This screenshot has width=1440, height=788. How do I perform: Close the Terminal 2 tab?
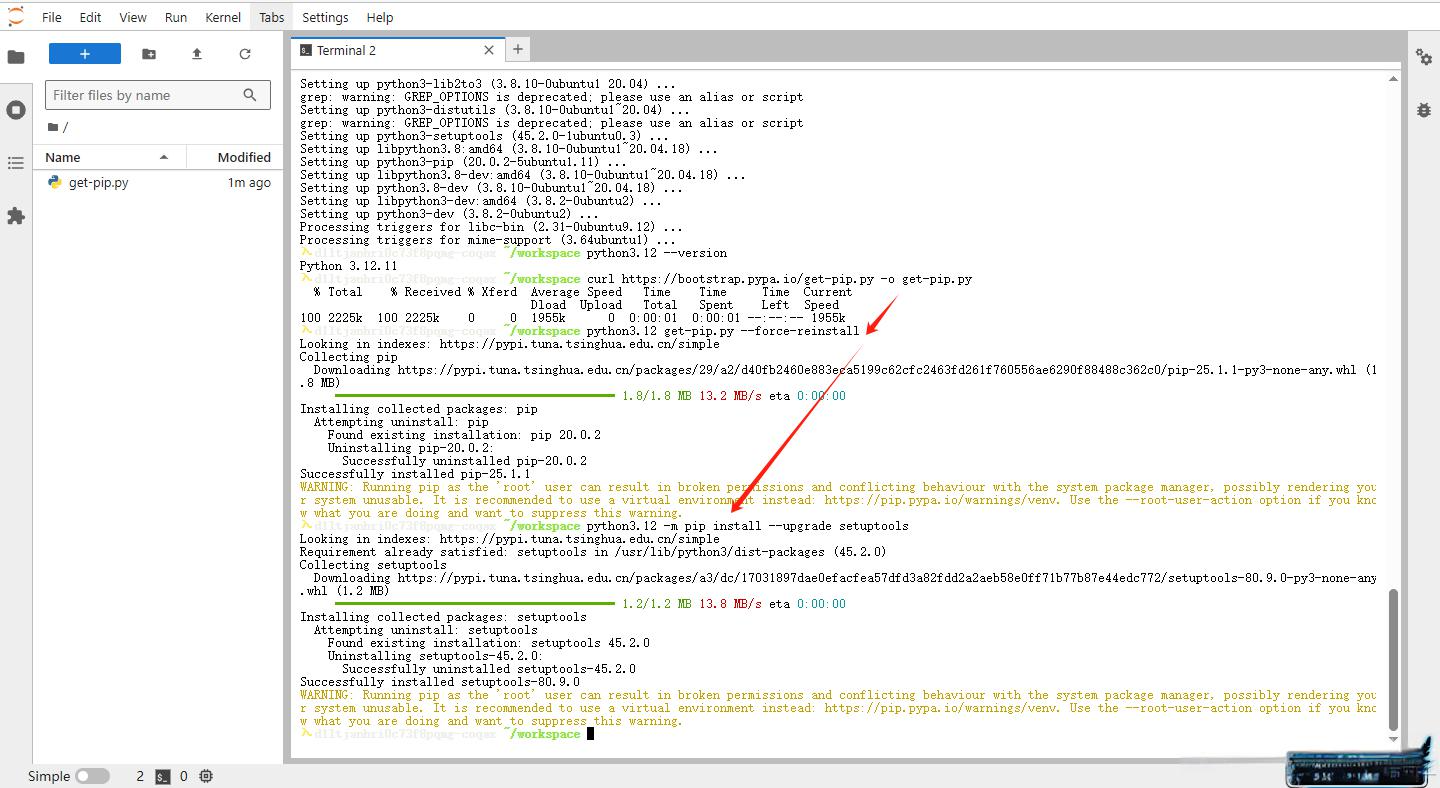(x=489, y=50)
